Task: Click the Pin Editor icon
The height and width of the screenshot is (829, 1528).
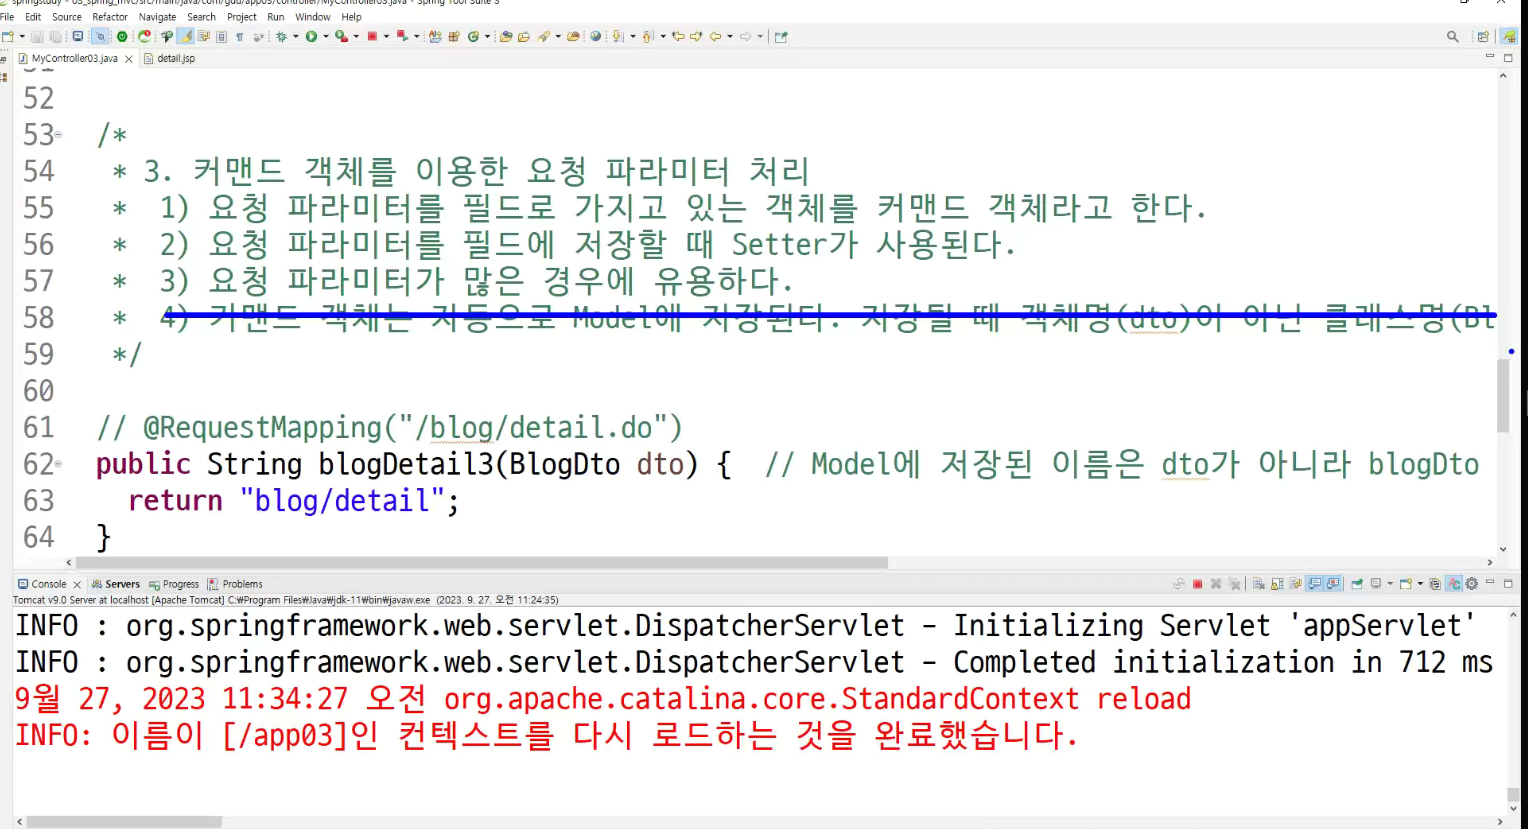Action: 781,36
